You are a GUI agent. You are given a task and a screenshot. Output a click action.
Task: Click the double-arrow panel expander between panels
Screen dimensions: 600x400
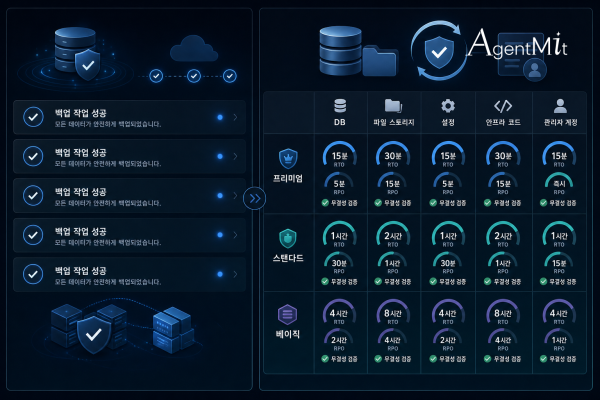point(254,198)
